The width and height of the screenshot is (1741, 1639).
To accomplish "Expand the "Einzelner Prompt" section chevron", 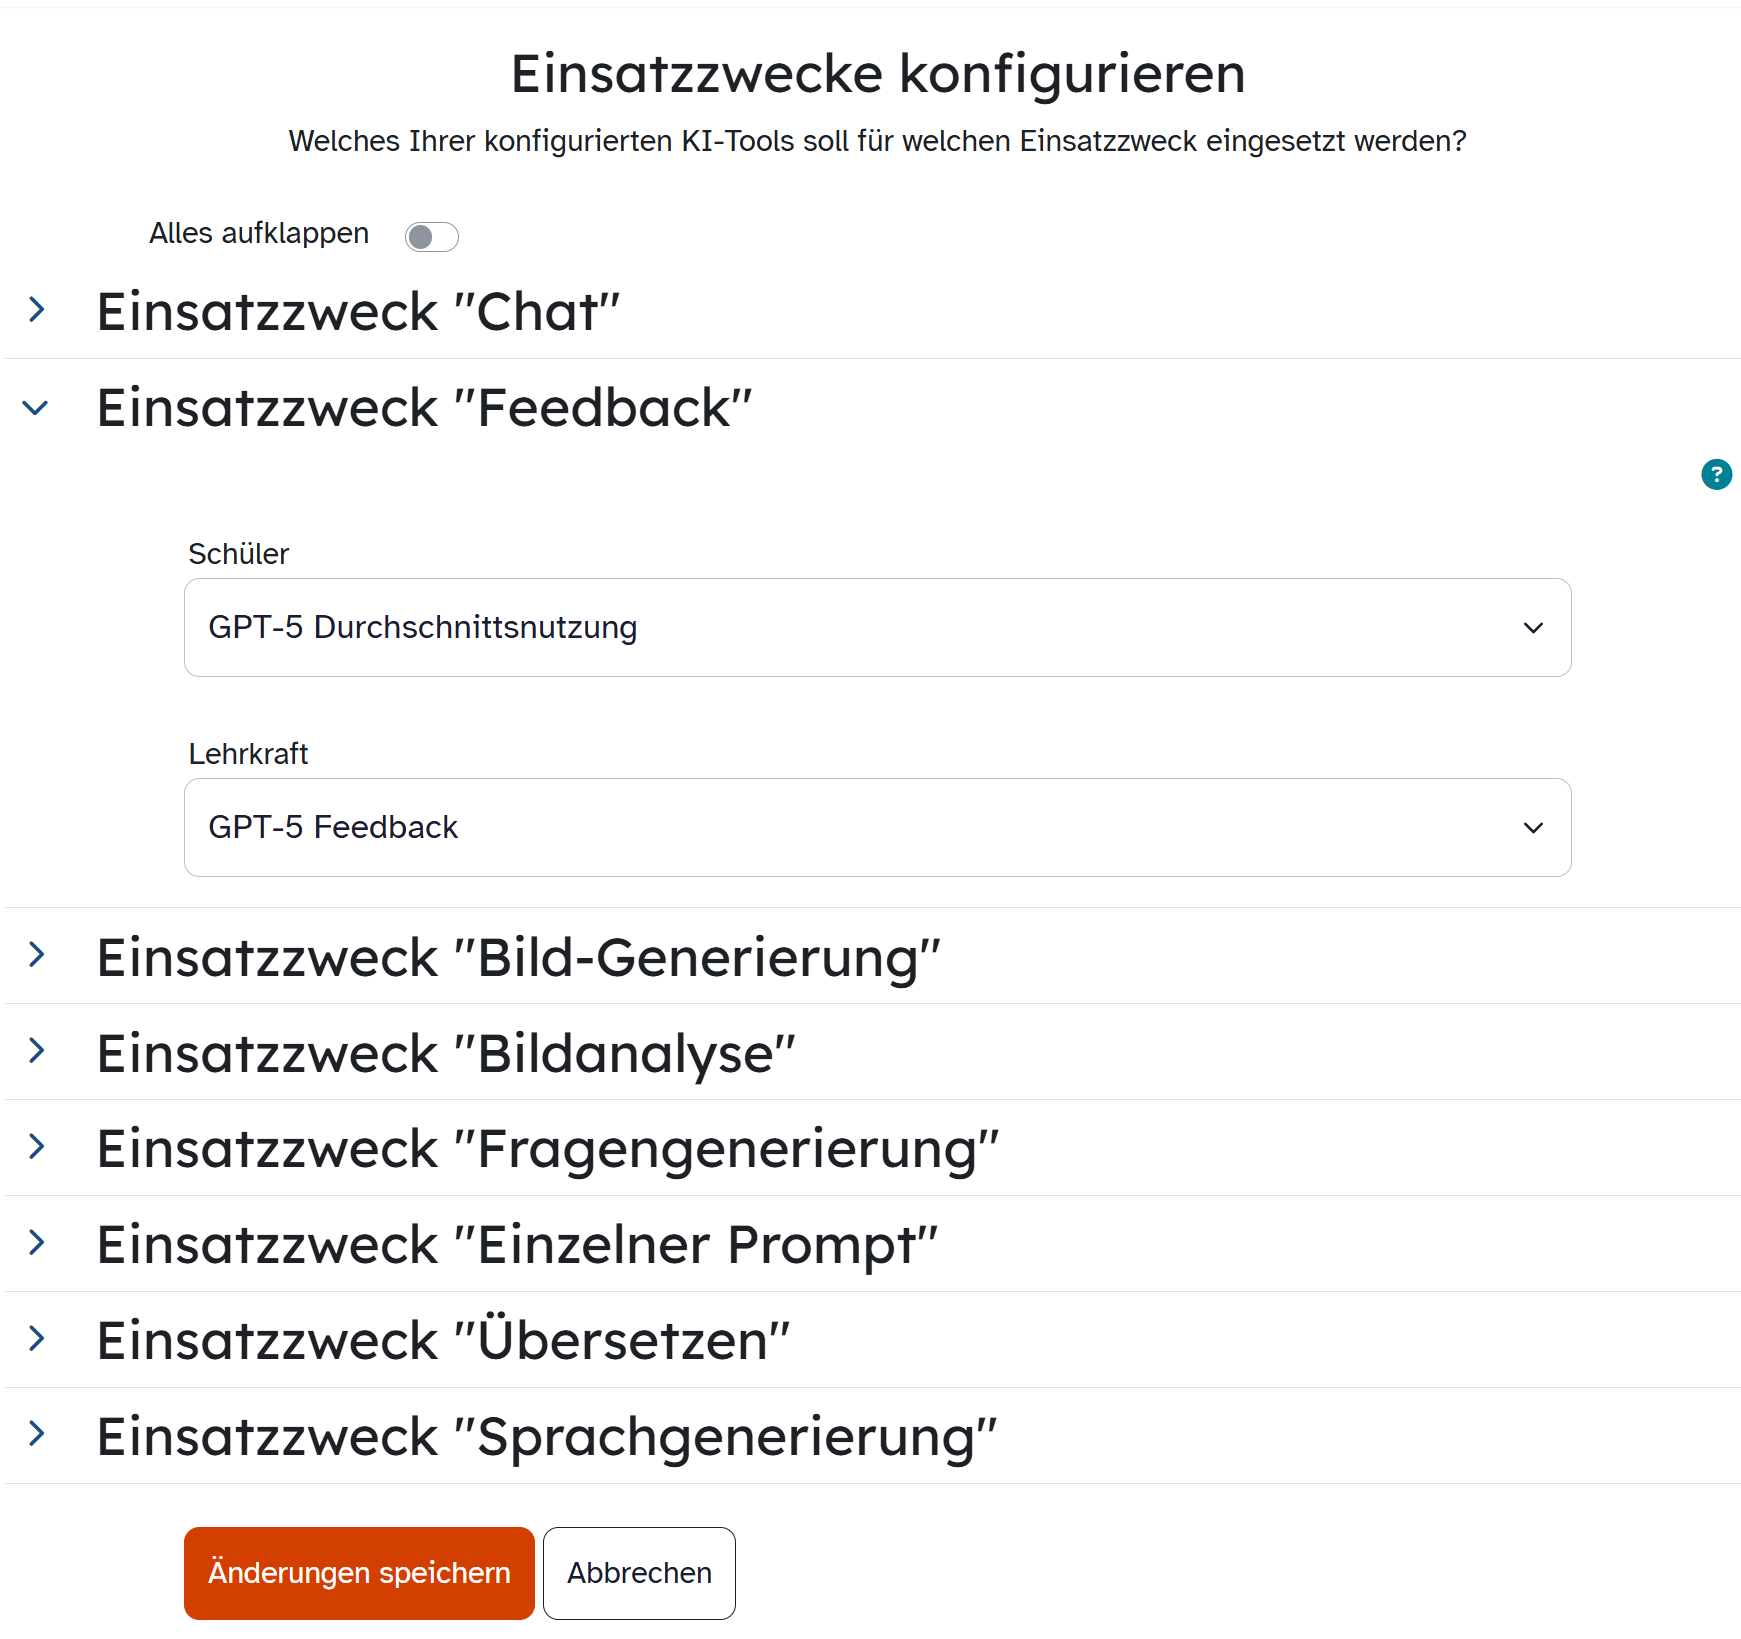I will 37,1243.
